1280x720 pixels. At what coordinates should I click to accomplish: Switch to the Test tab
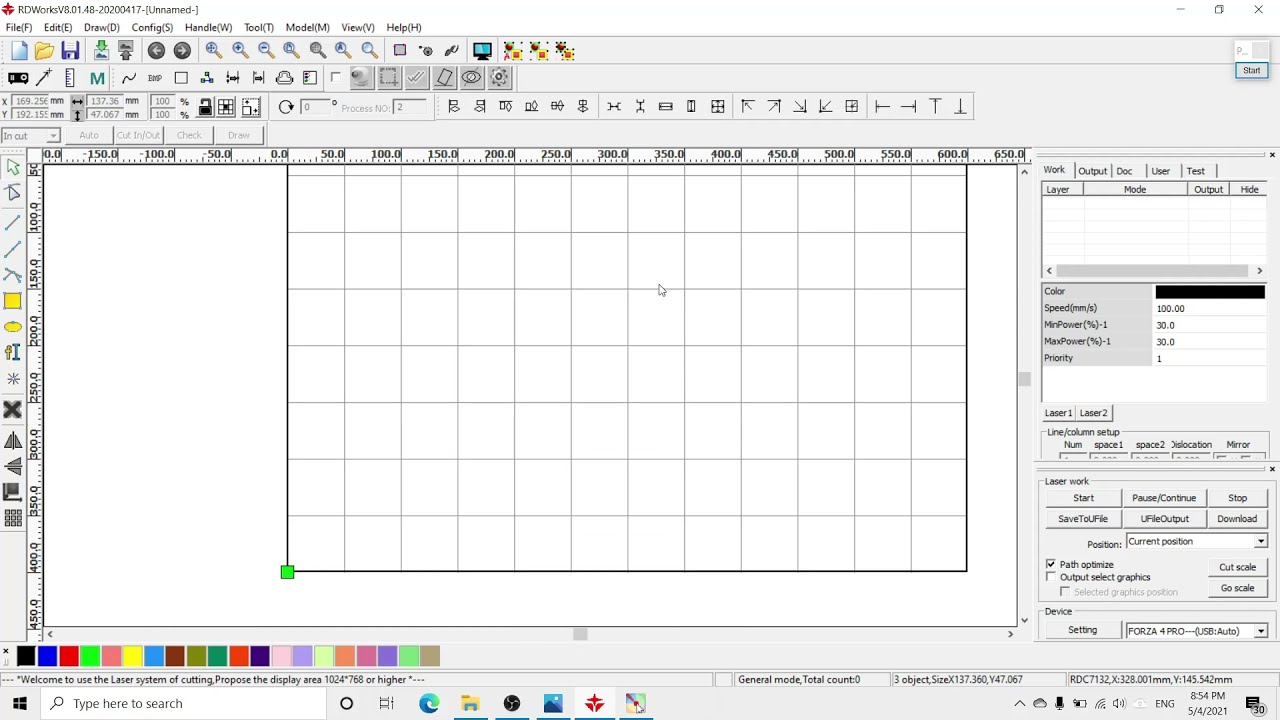(1196, 171)
